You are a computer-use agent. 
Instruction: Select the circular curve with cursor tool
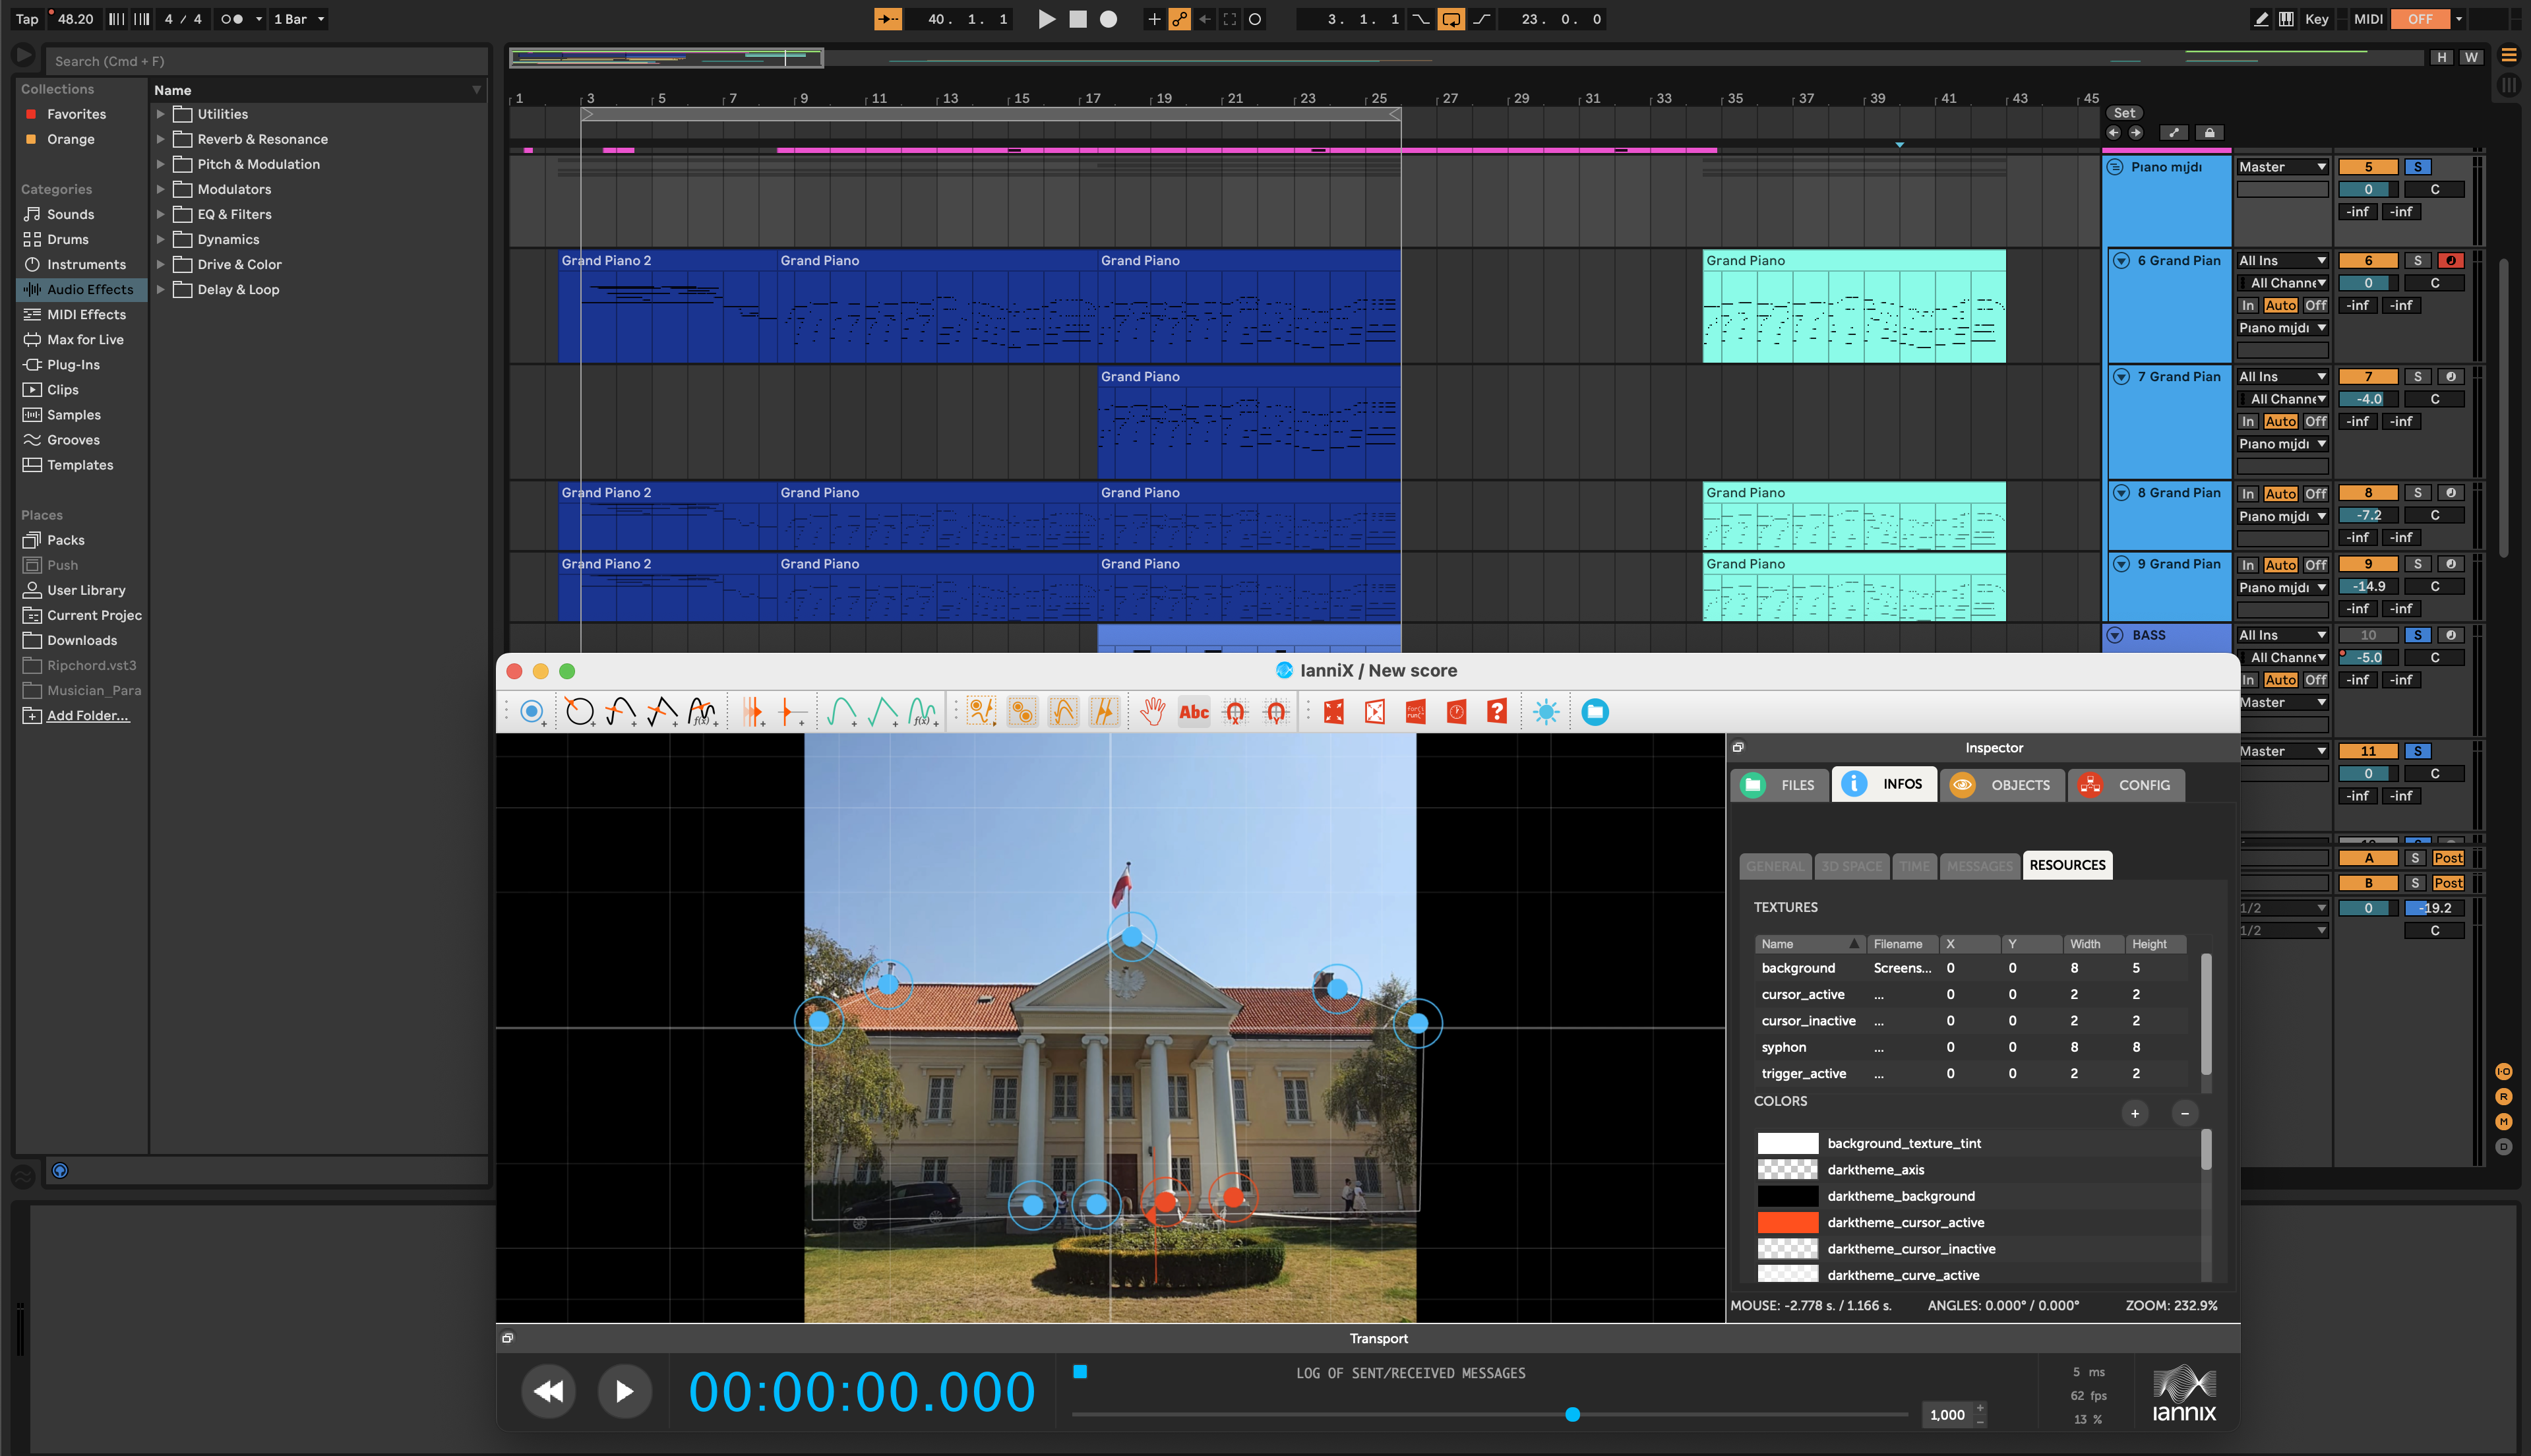pyautogui.click(x=579, y=712)
